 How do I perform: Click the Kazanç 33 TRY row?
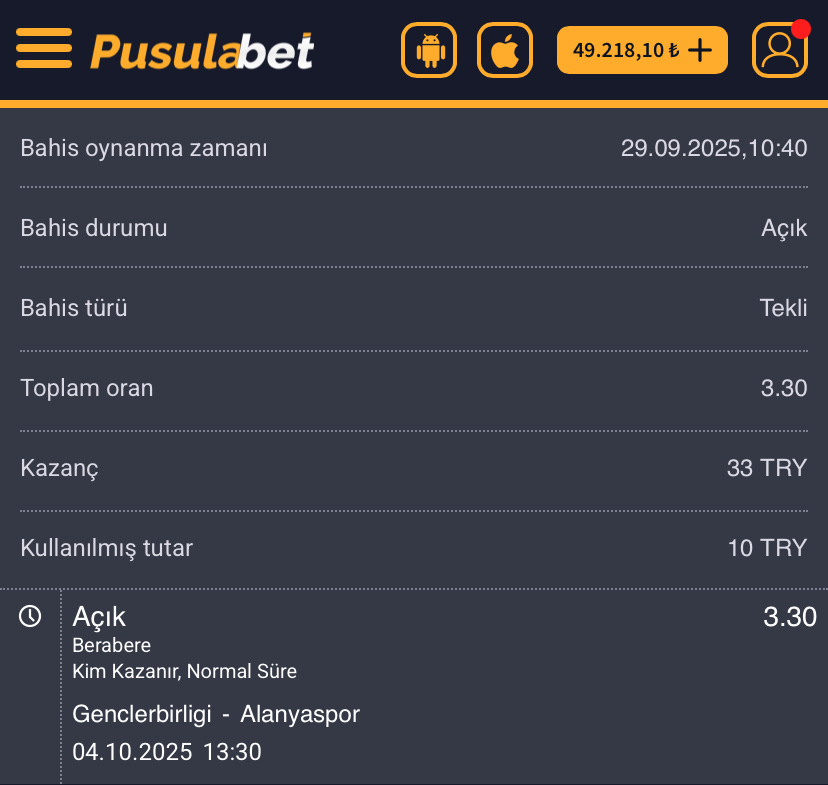point(413,468)
